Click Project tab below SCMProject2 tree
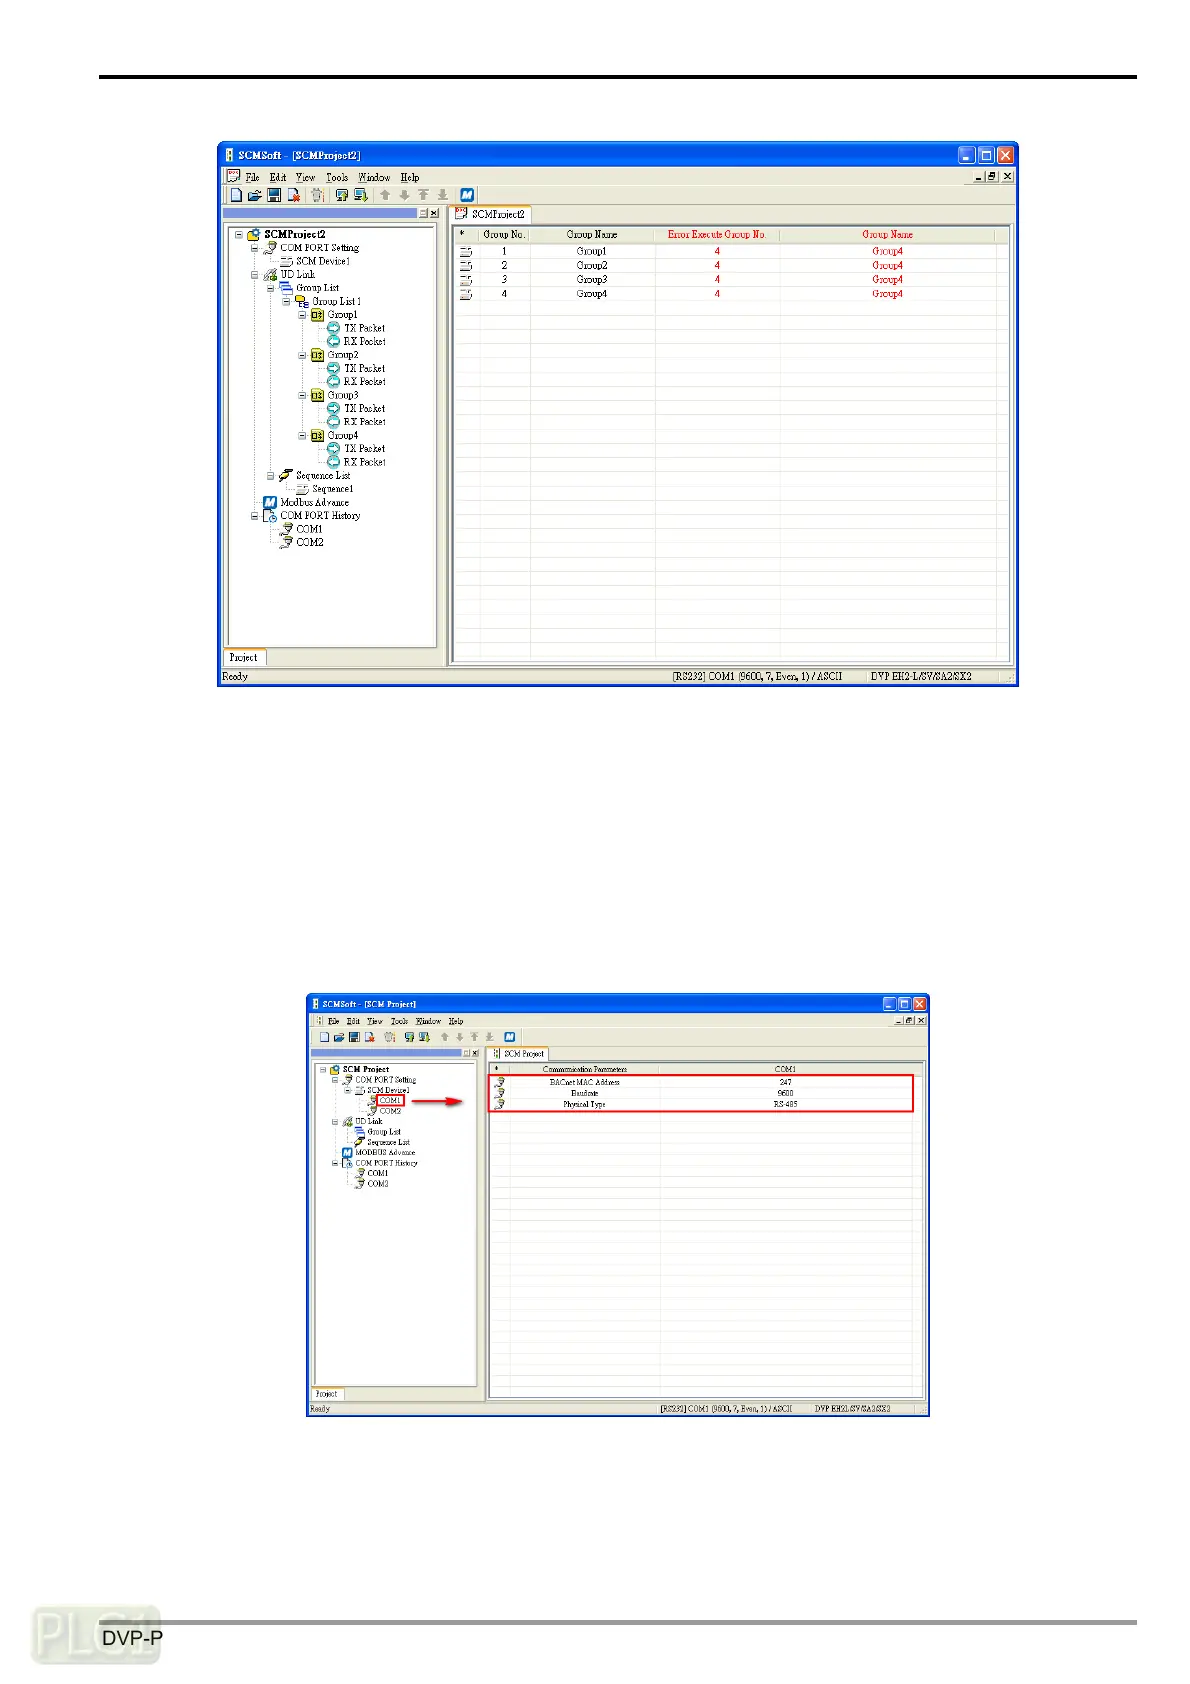1190x1684 pixels. 244,657
